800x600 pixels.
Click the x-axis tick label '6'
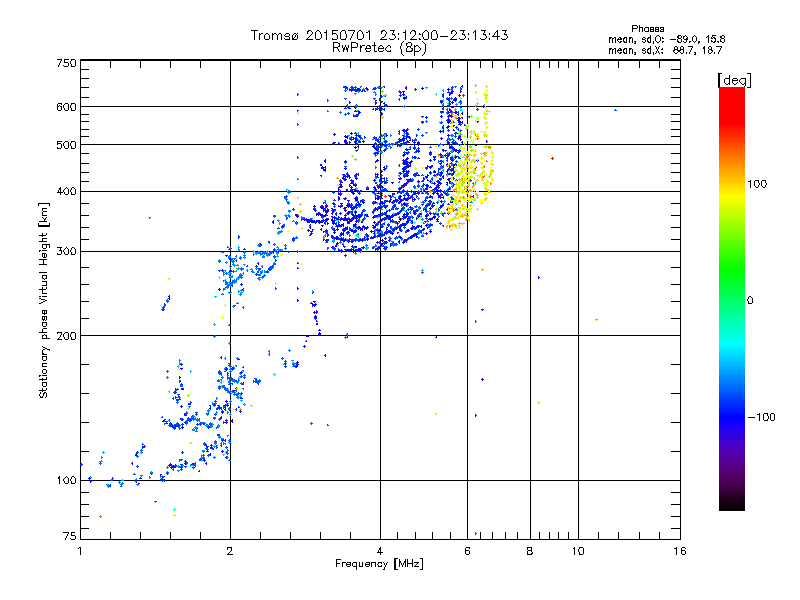coord(467,551)
